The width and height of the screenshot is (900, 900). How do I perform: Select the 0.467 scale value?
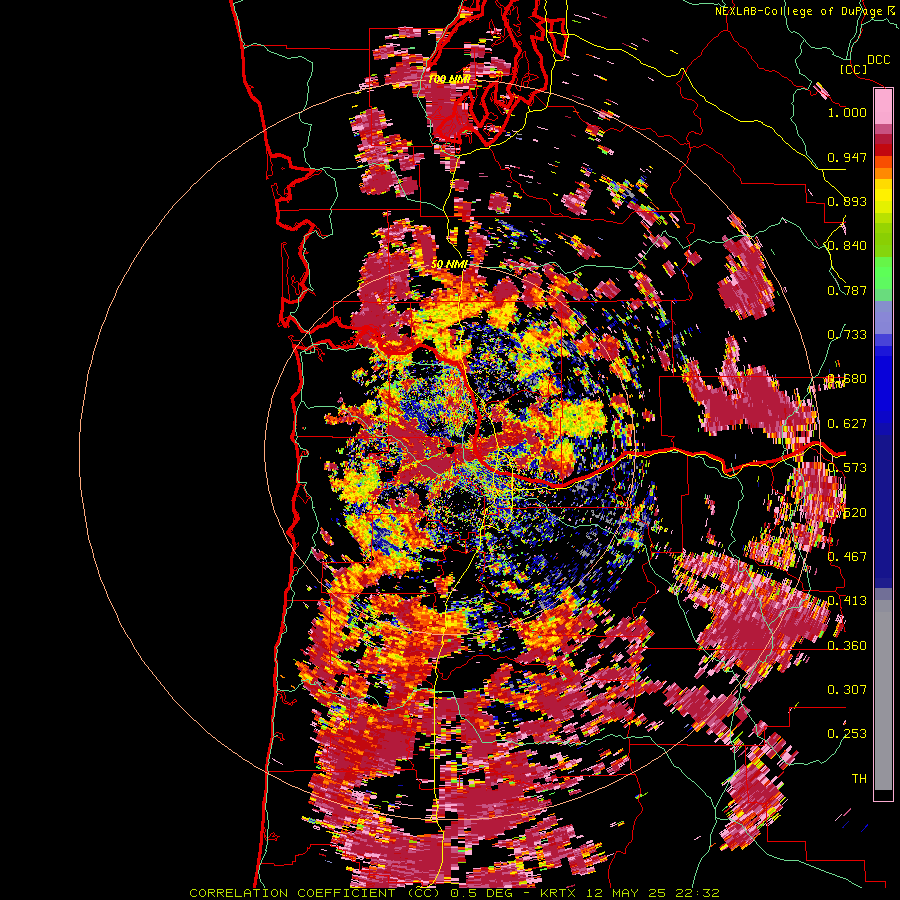[x=847, y=557]
